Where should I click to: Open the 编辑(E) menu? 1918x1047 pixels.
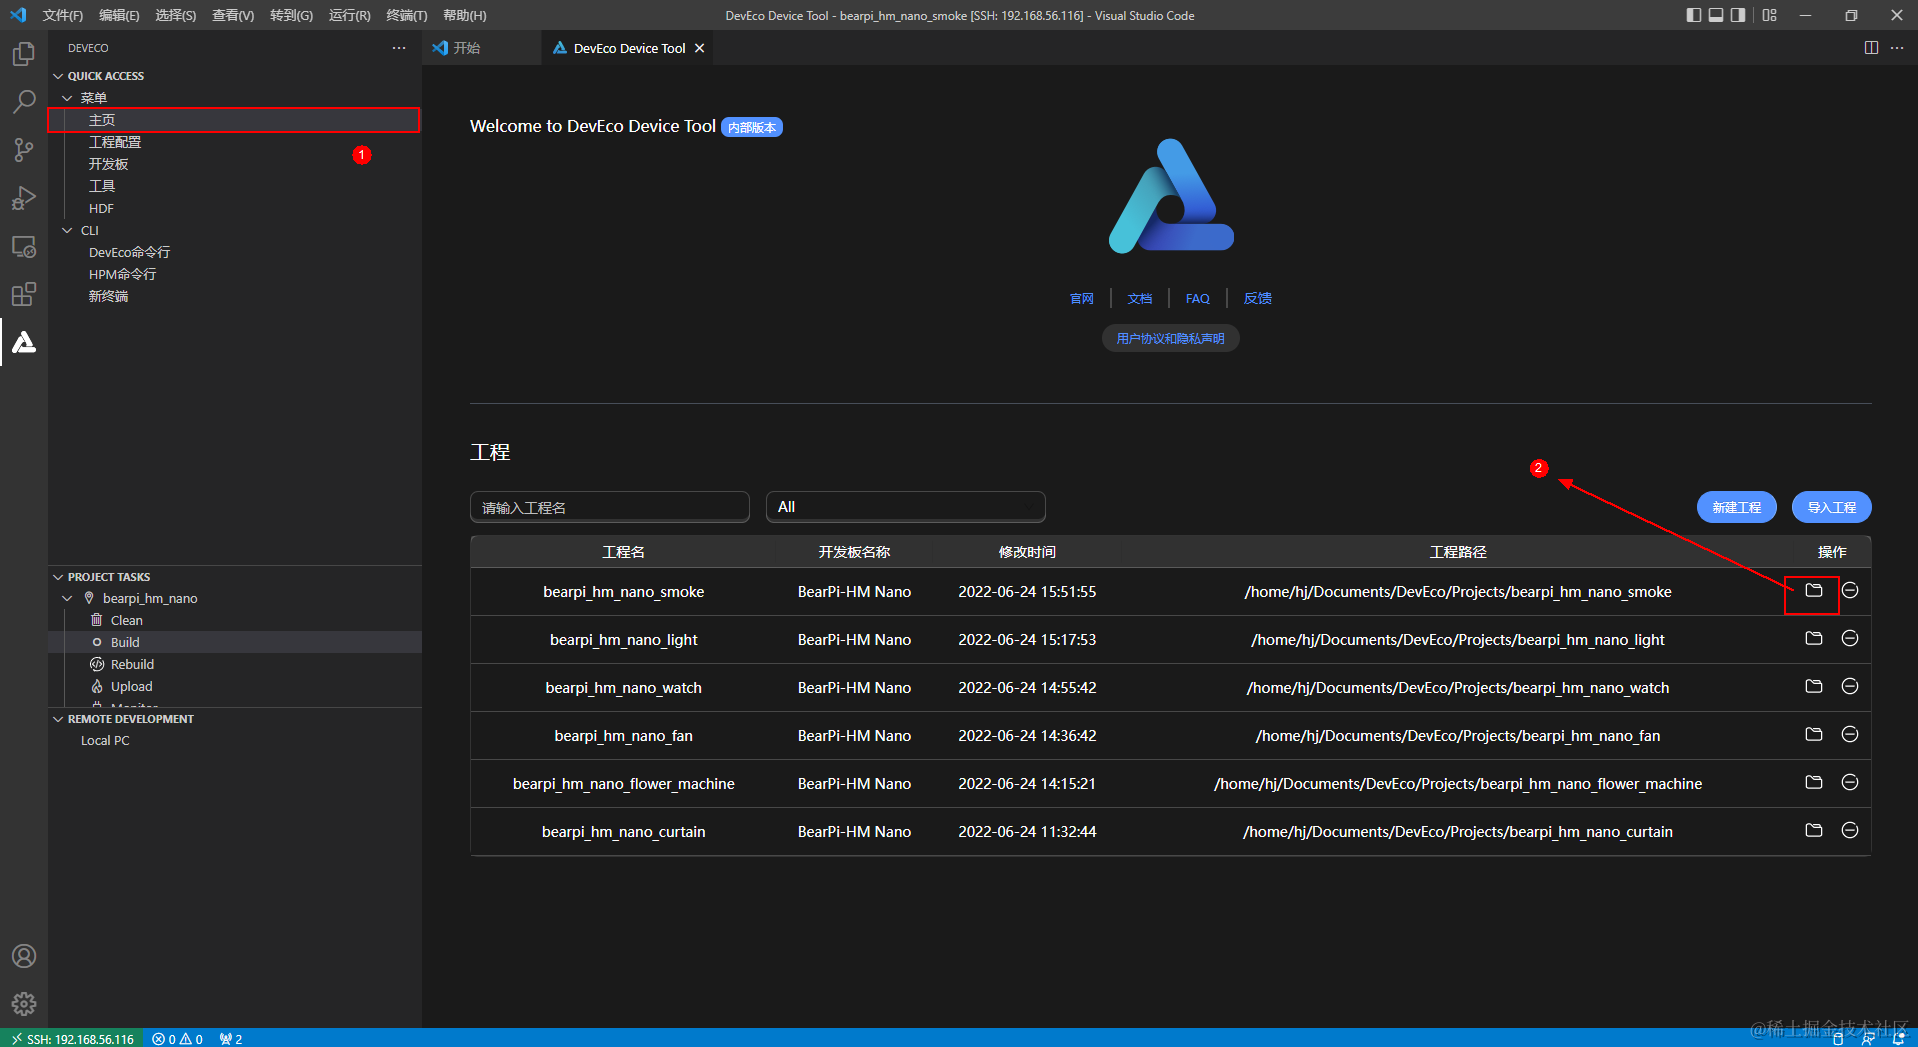119,15
